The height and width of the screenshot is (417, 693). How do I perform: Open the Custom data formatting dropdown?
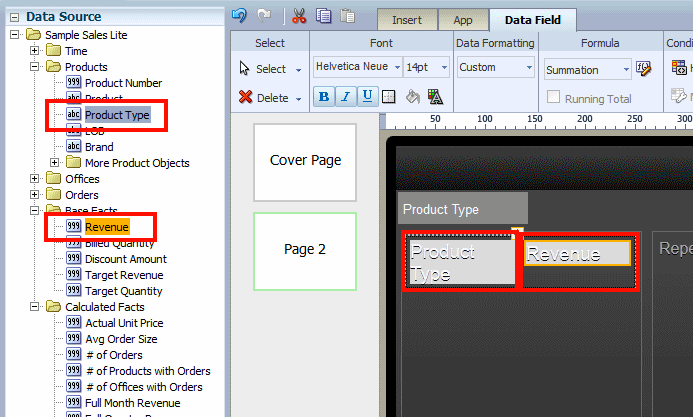[529, 67]
